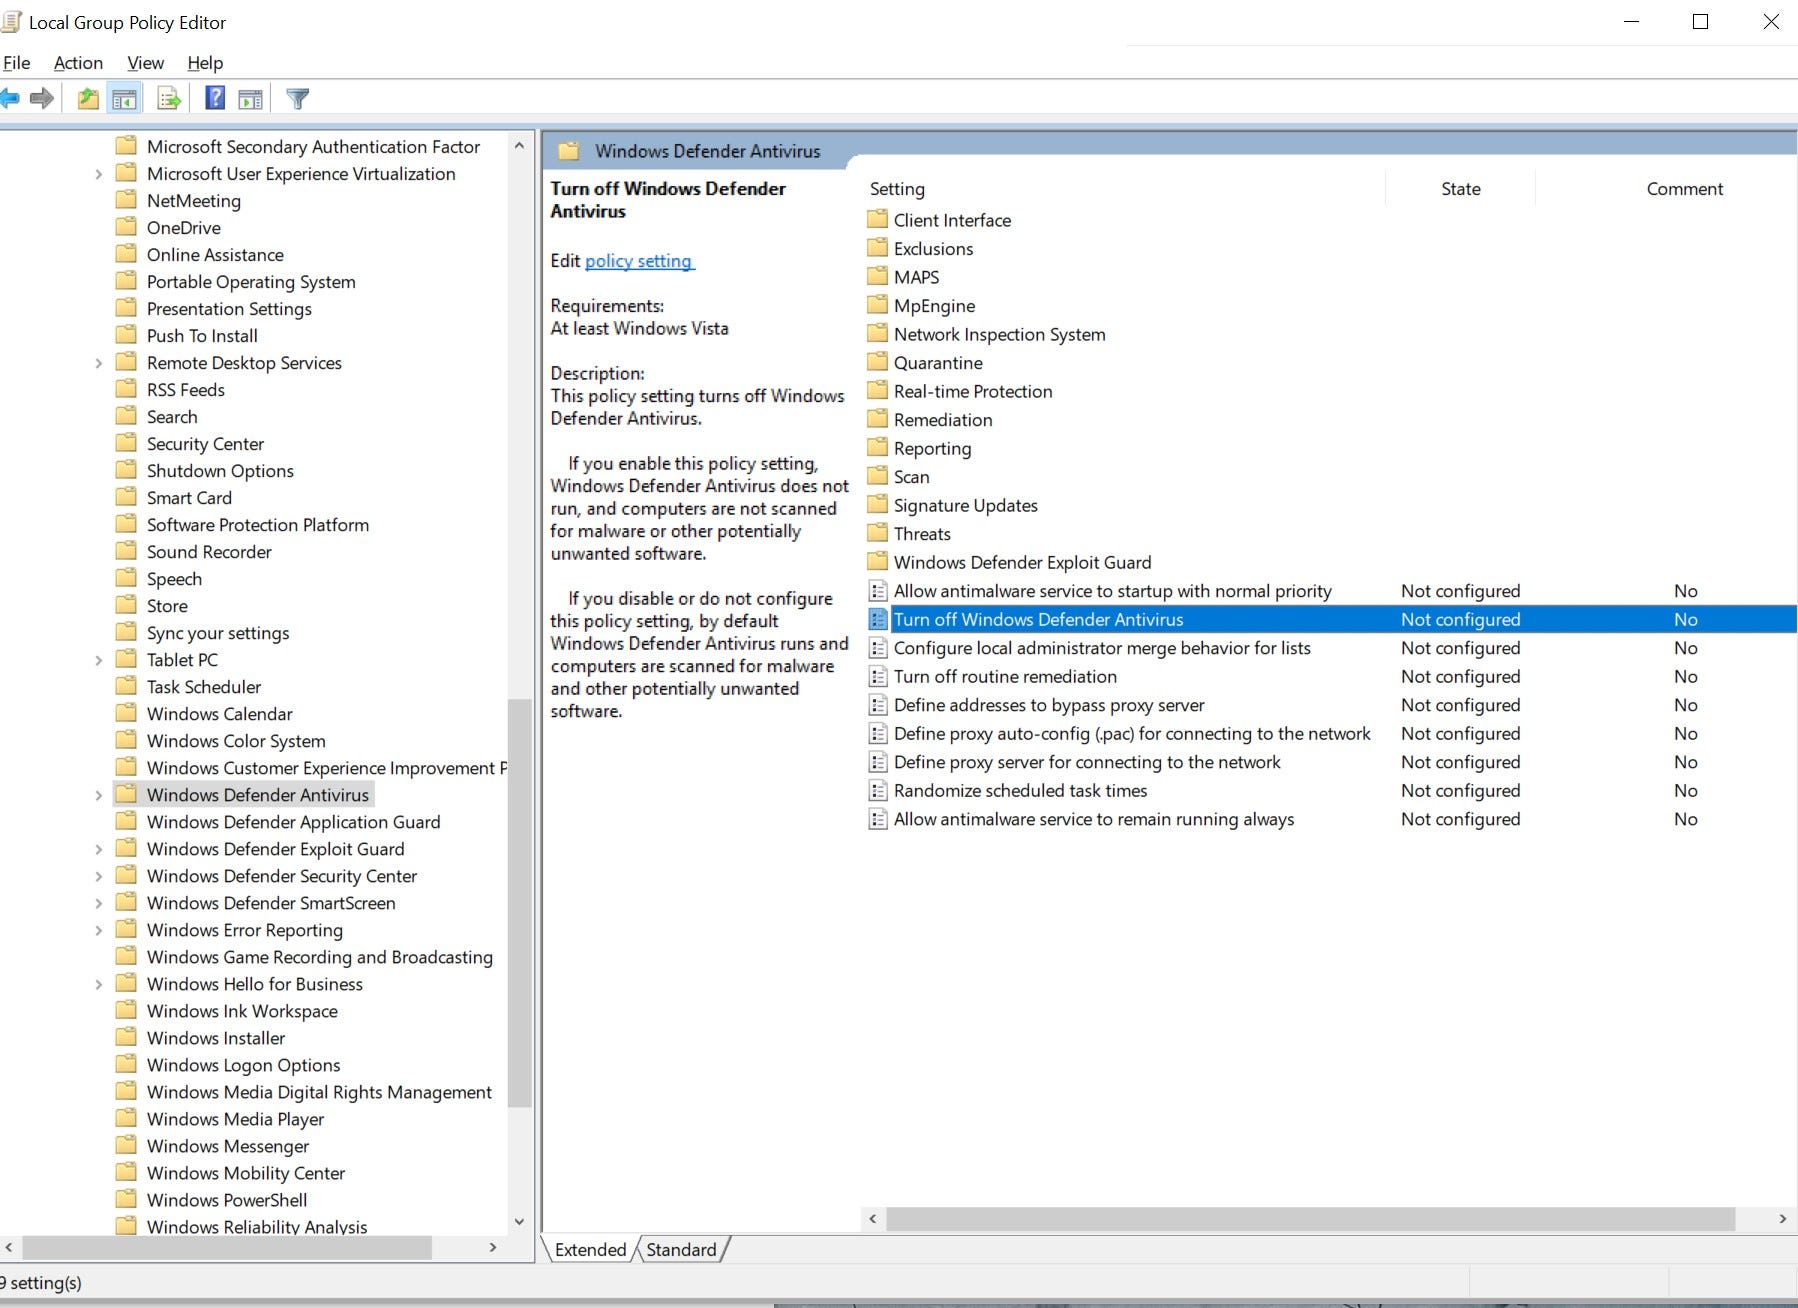Select the policy icon beside Turn off routine remediation

pos(878,676)
